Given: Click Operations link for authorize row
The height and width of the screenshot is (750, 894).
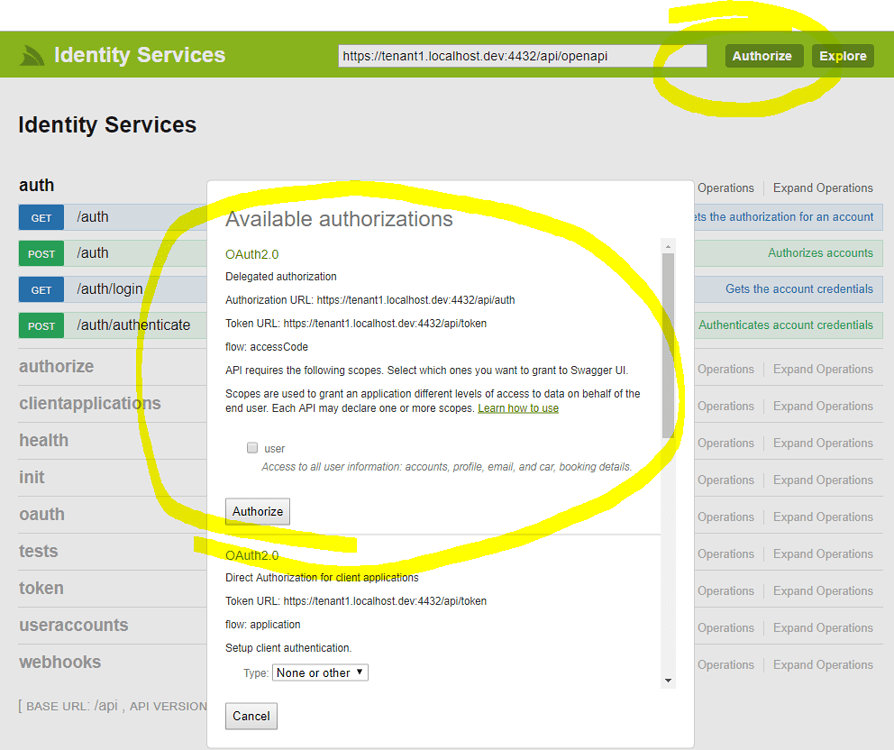Looking at the screenshot, I should [x=725, y=370].
